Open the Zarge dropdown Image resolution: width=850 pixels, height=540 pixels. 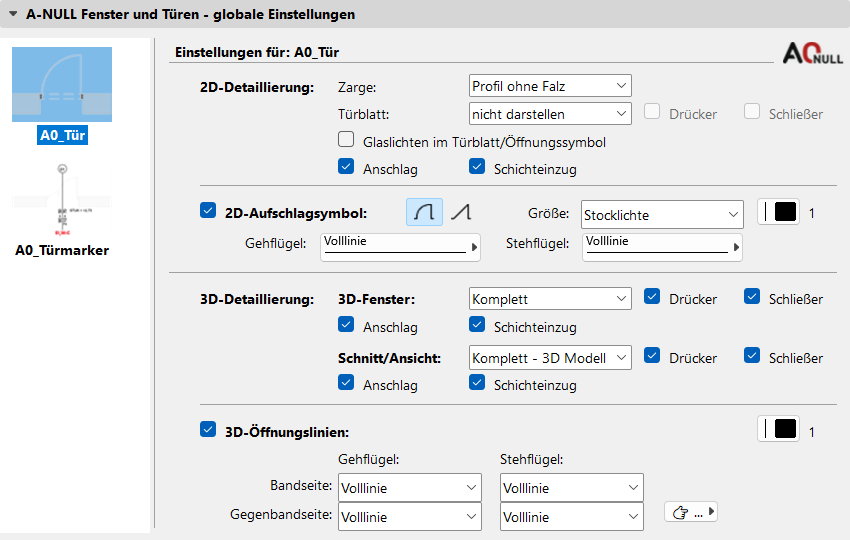coord(550,87)
